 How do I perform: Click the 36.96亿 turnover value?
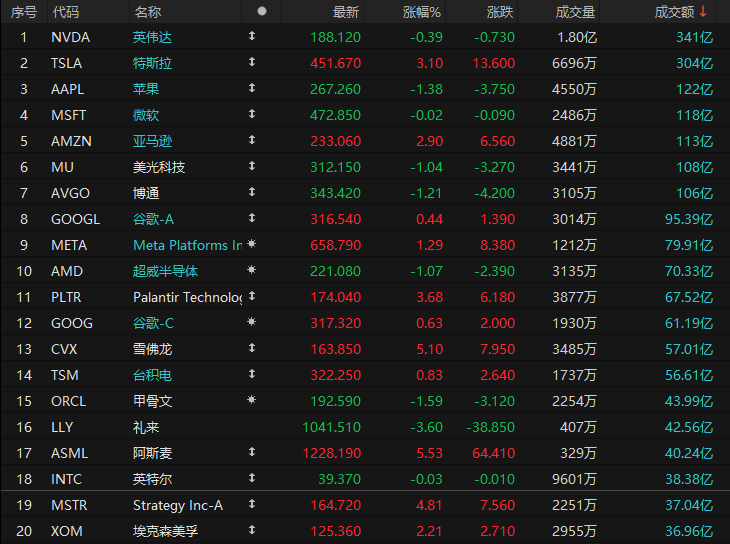(689, 531)
